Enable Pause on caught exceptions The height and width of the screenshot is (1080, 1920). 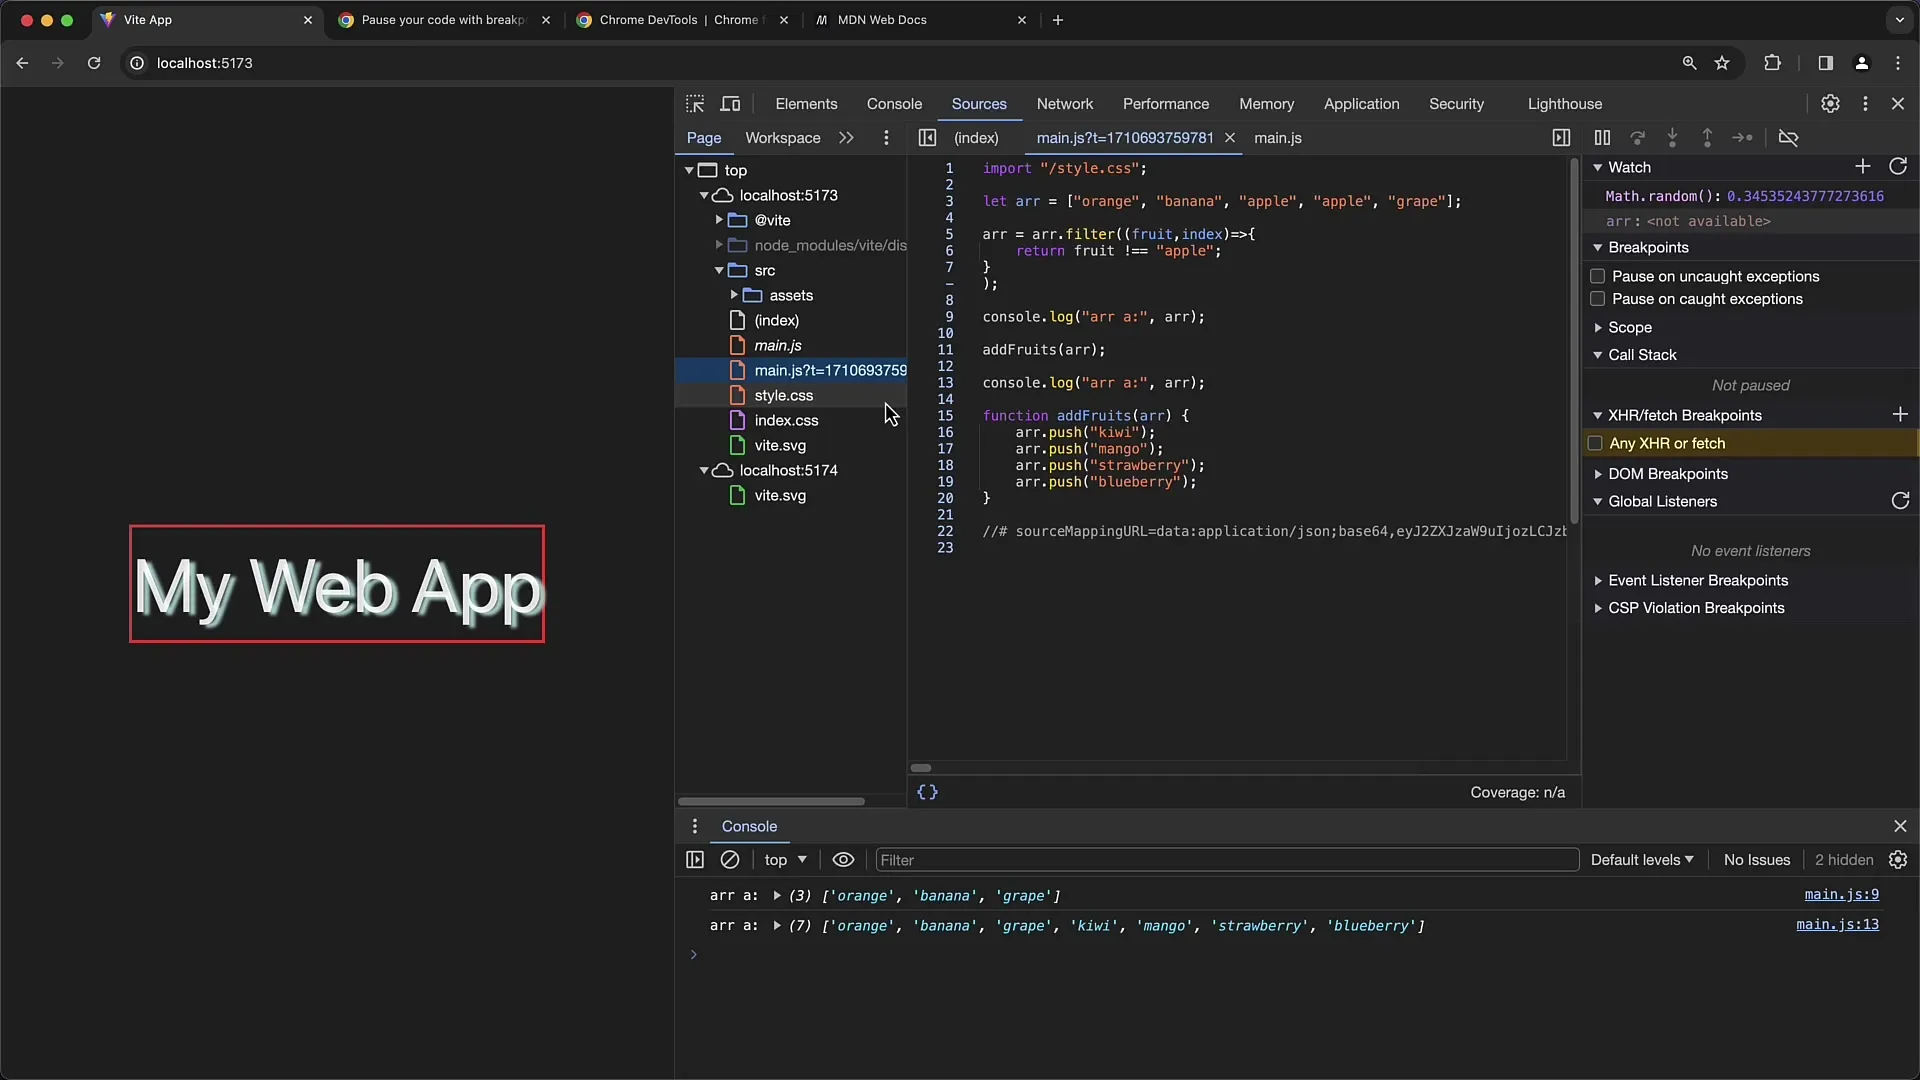1597,299
